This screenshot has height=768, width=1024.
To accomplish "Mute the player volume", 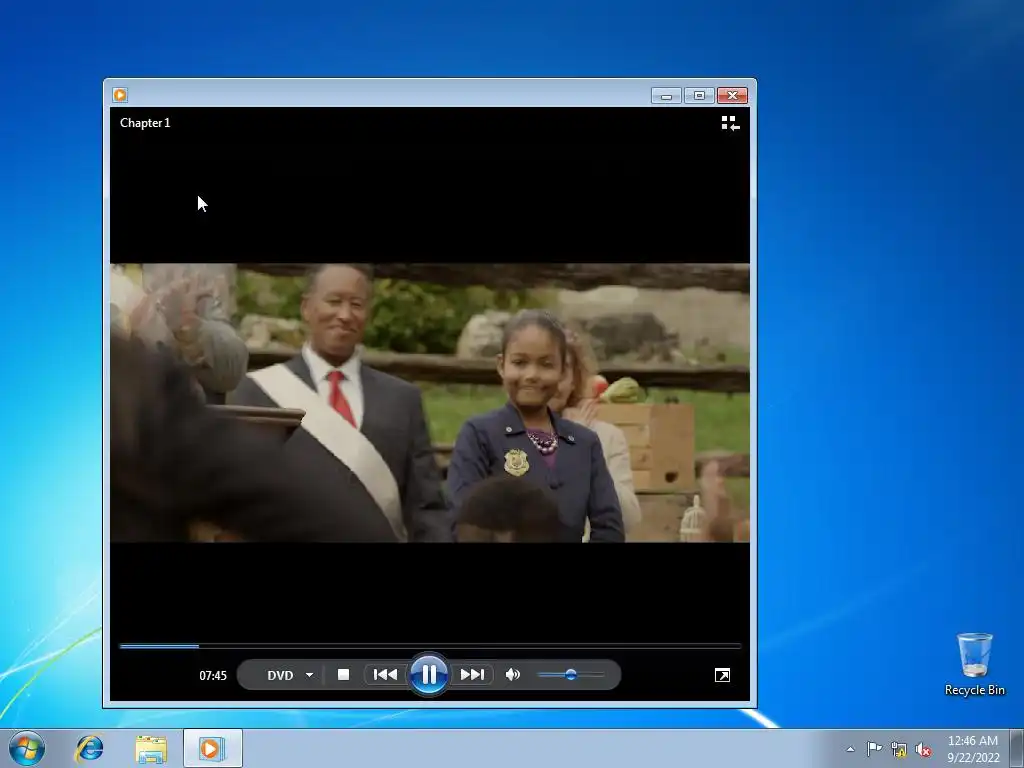I will pos(513,675).
